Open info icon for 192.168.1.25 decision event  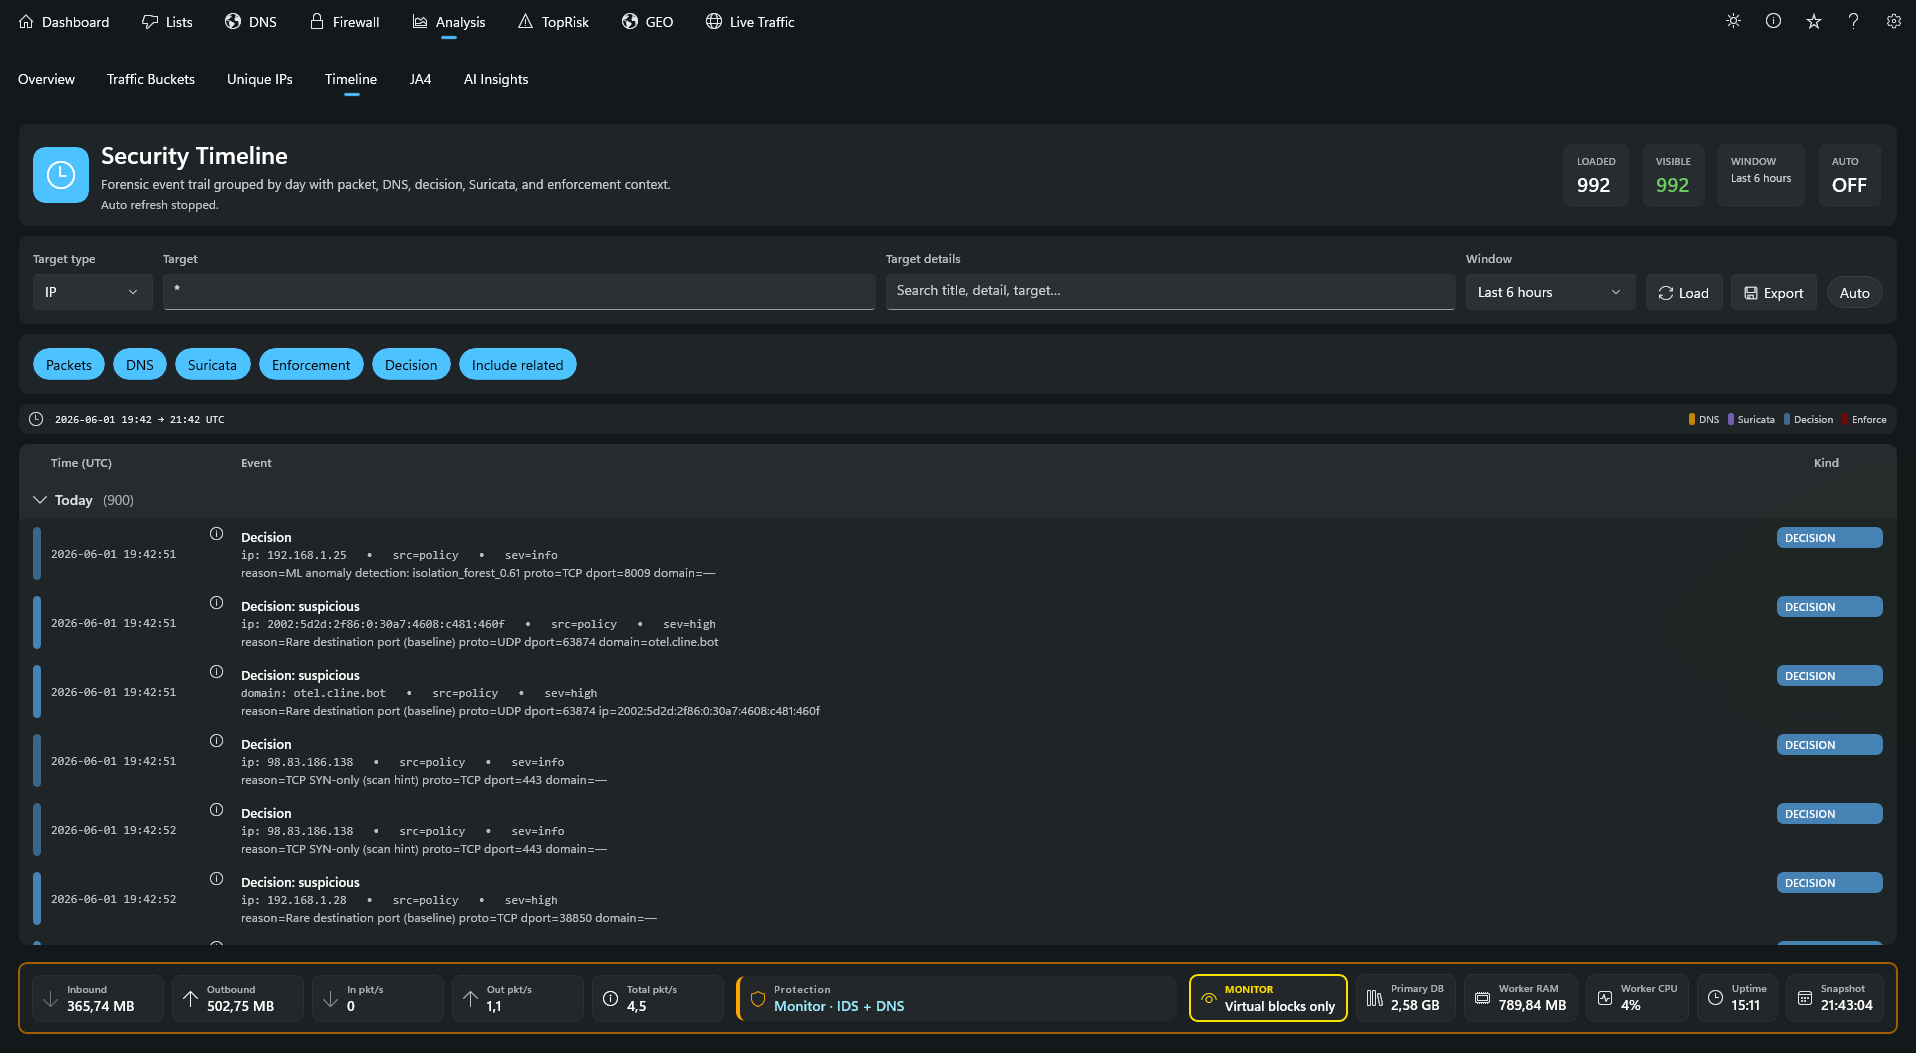coord(216,534)
